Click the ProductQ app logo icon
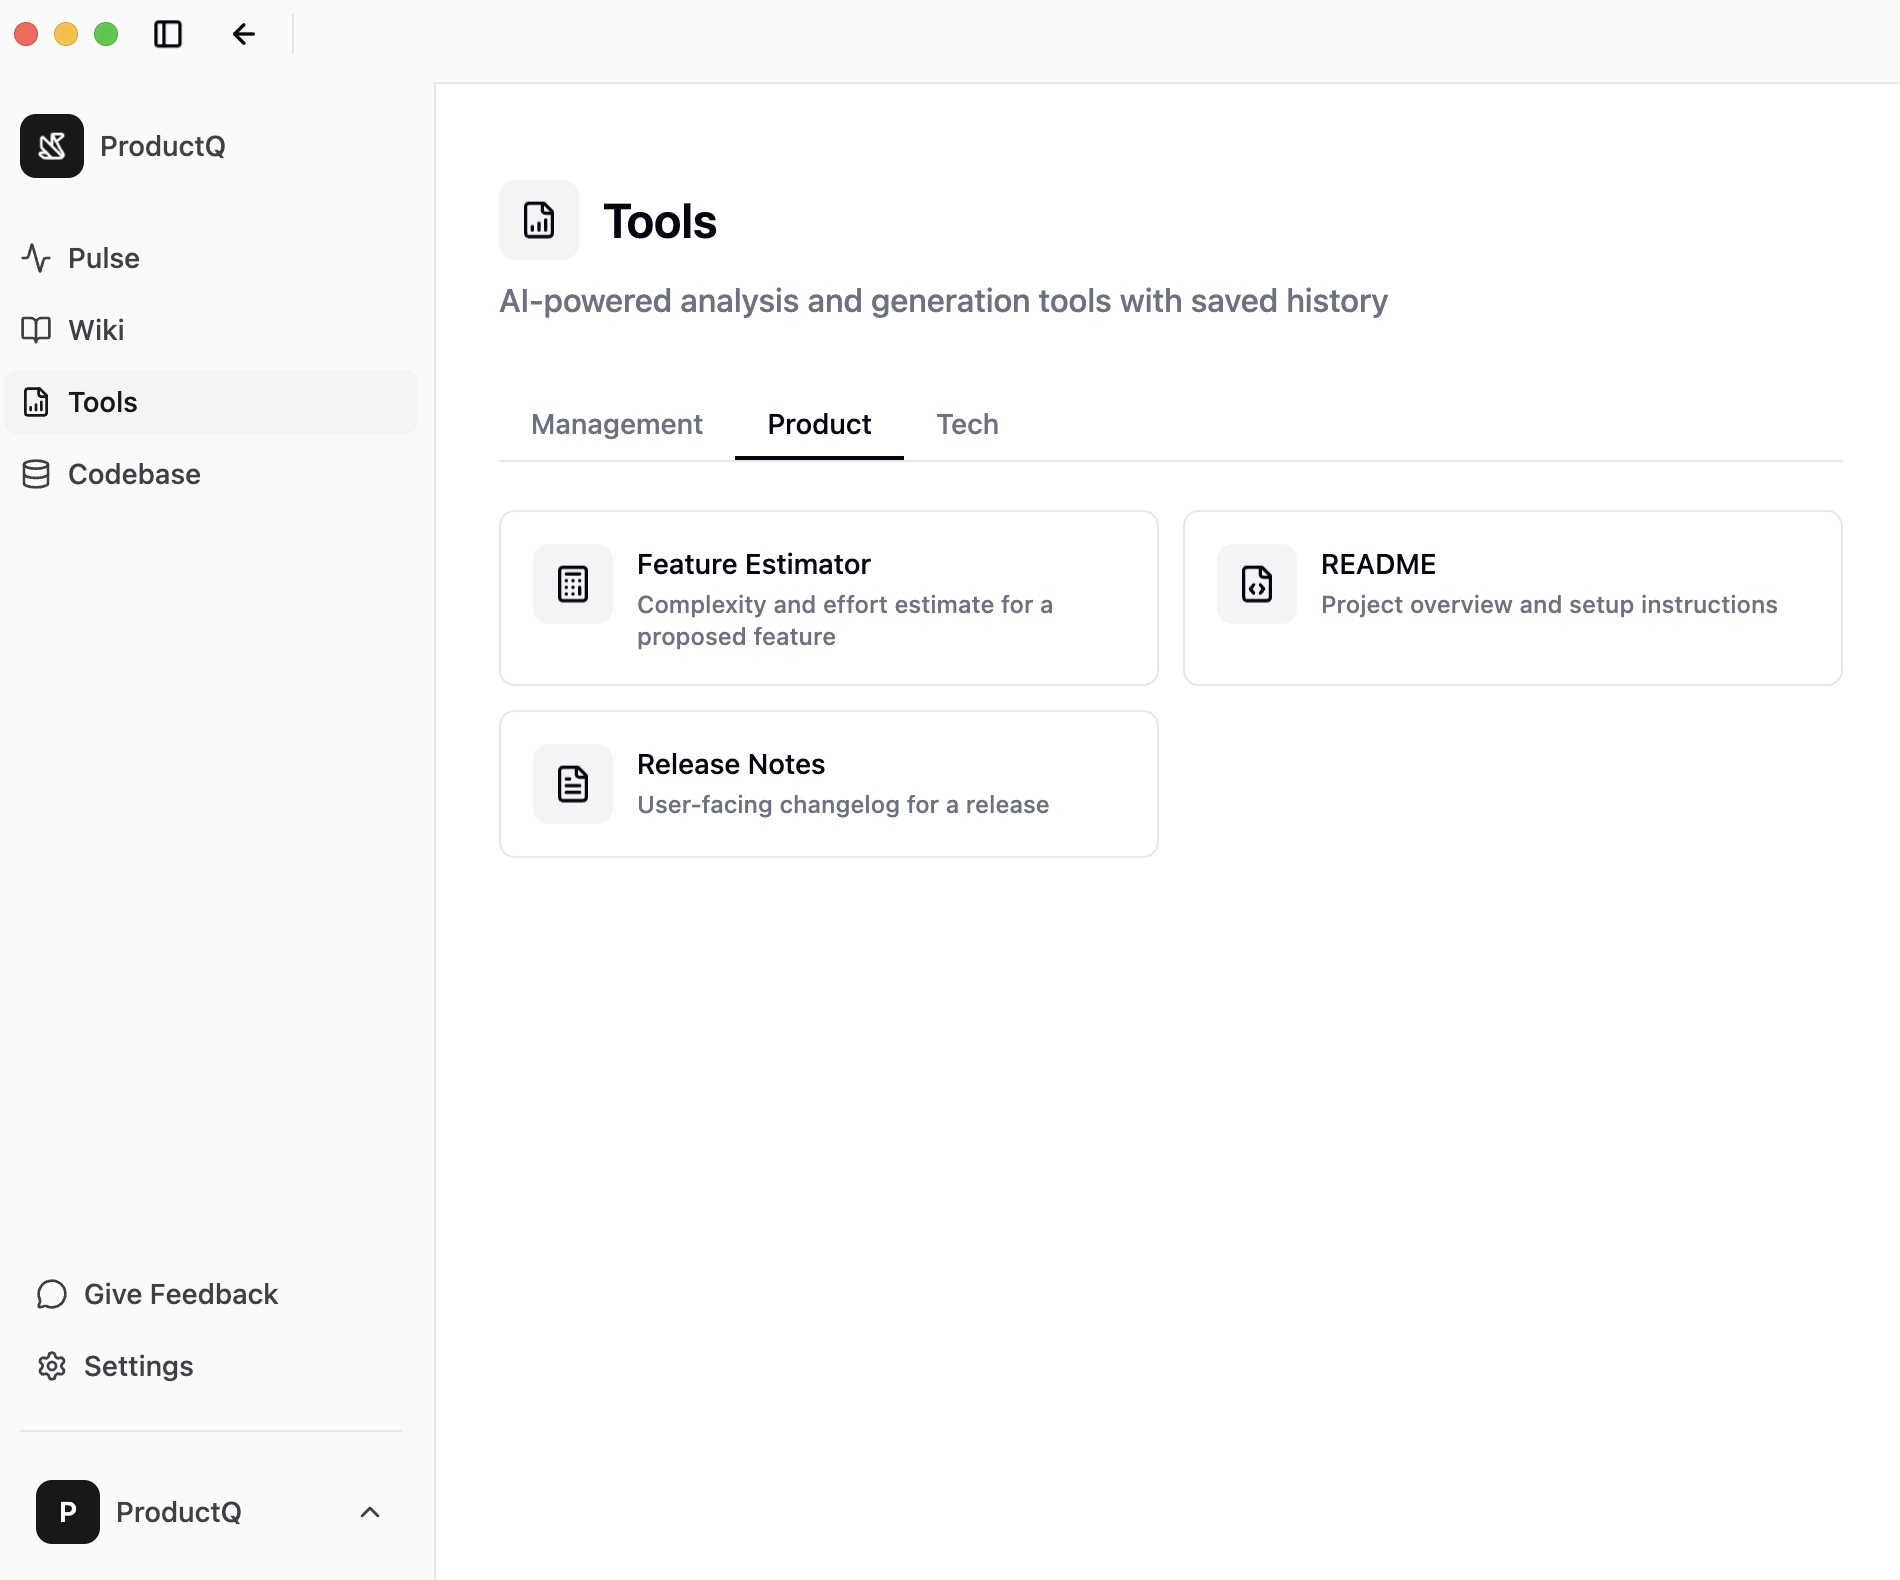Viewport: 1900px width, 1580px height. (51, 145)
